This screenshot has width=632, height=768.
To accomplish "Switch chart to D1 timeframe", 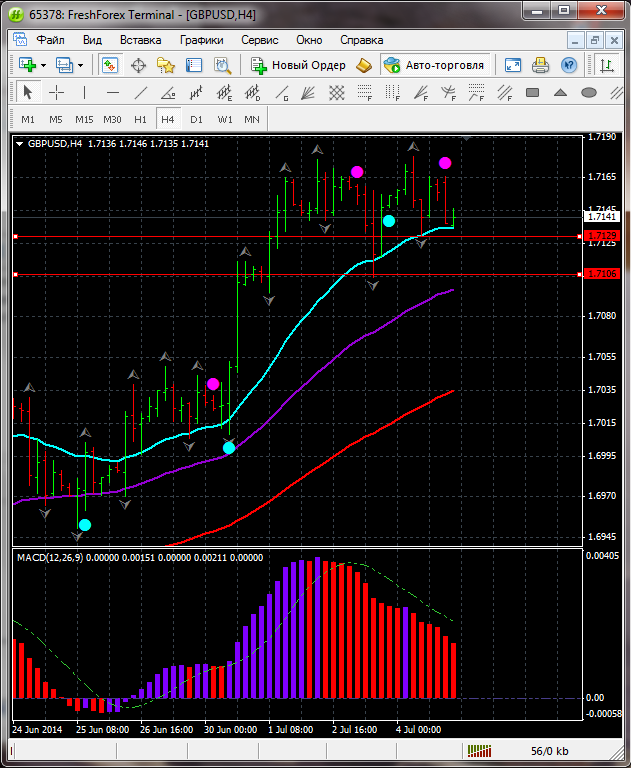I will pos(196,119).
